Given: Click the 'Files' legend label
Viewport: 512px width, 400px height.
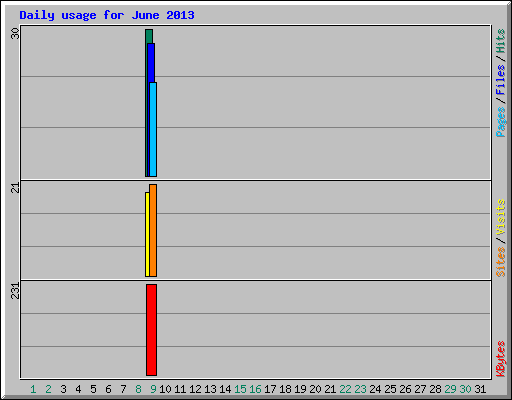Looking at the screenshot, I should click(x=500, y=79).
